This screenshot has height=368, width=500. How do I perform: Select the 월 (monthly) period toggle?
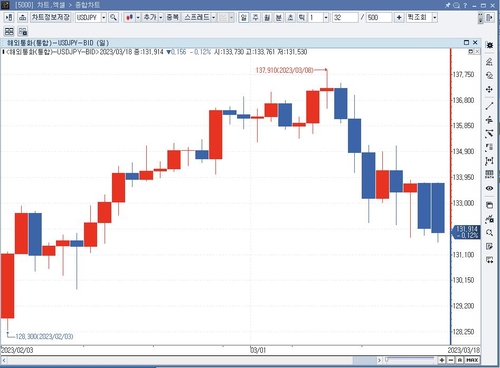[267, 17]
